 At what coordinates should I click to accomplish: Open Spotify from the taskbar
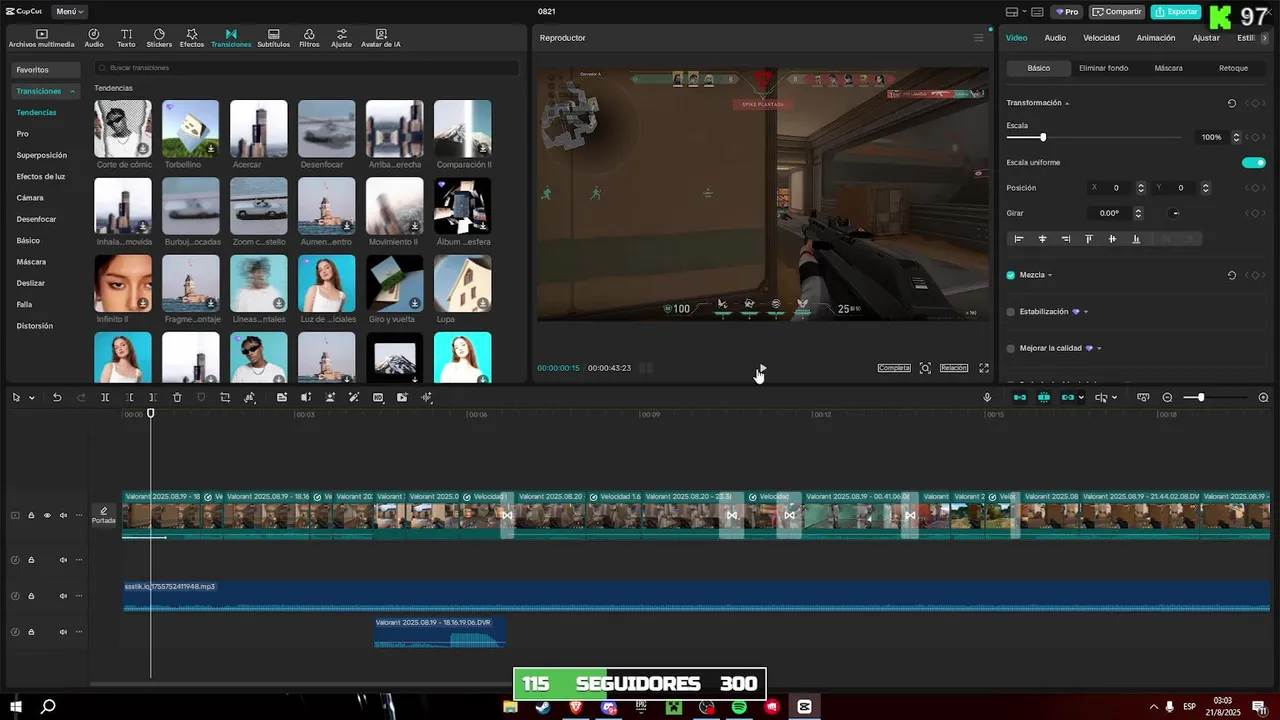739,707
